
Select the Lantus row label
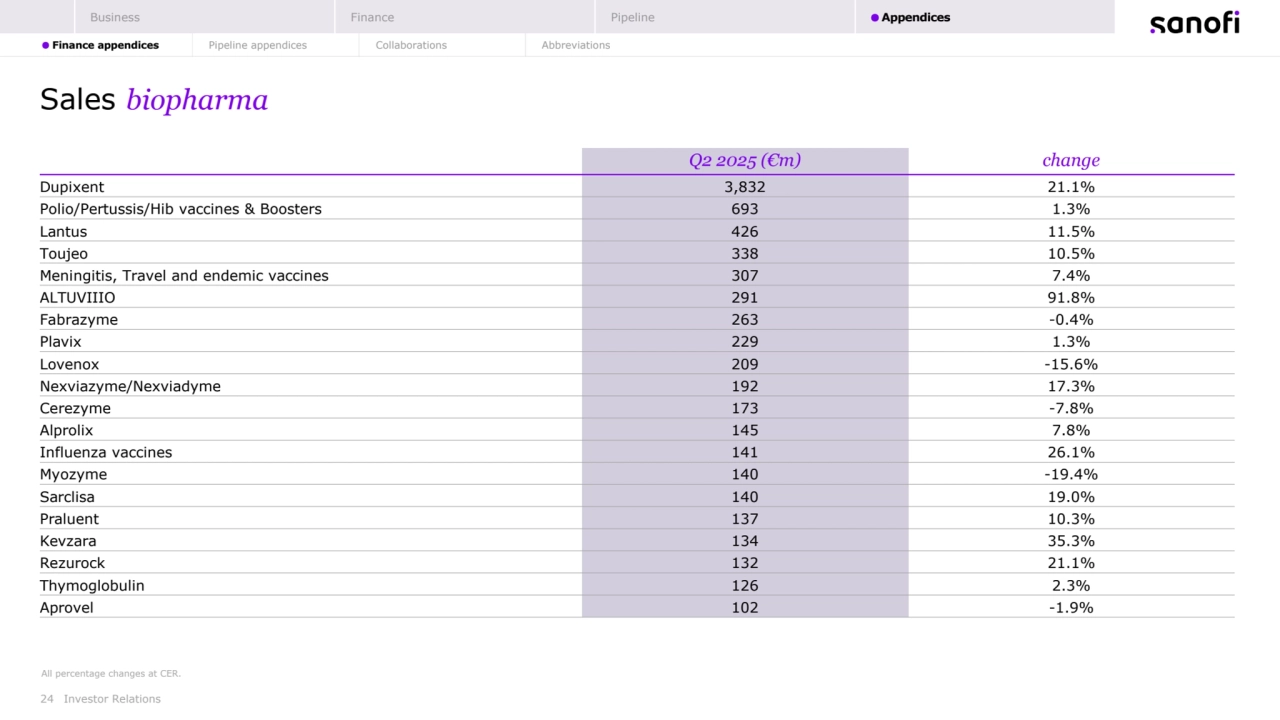click(63, 231)
